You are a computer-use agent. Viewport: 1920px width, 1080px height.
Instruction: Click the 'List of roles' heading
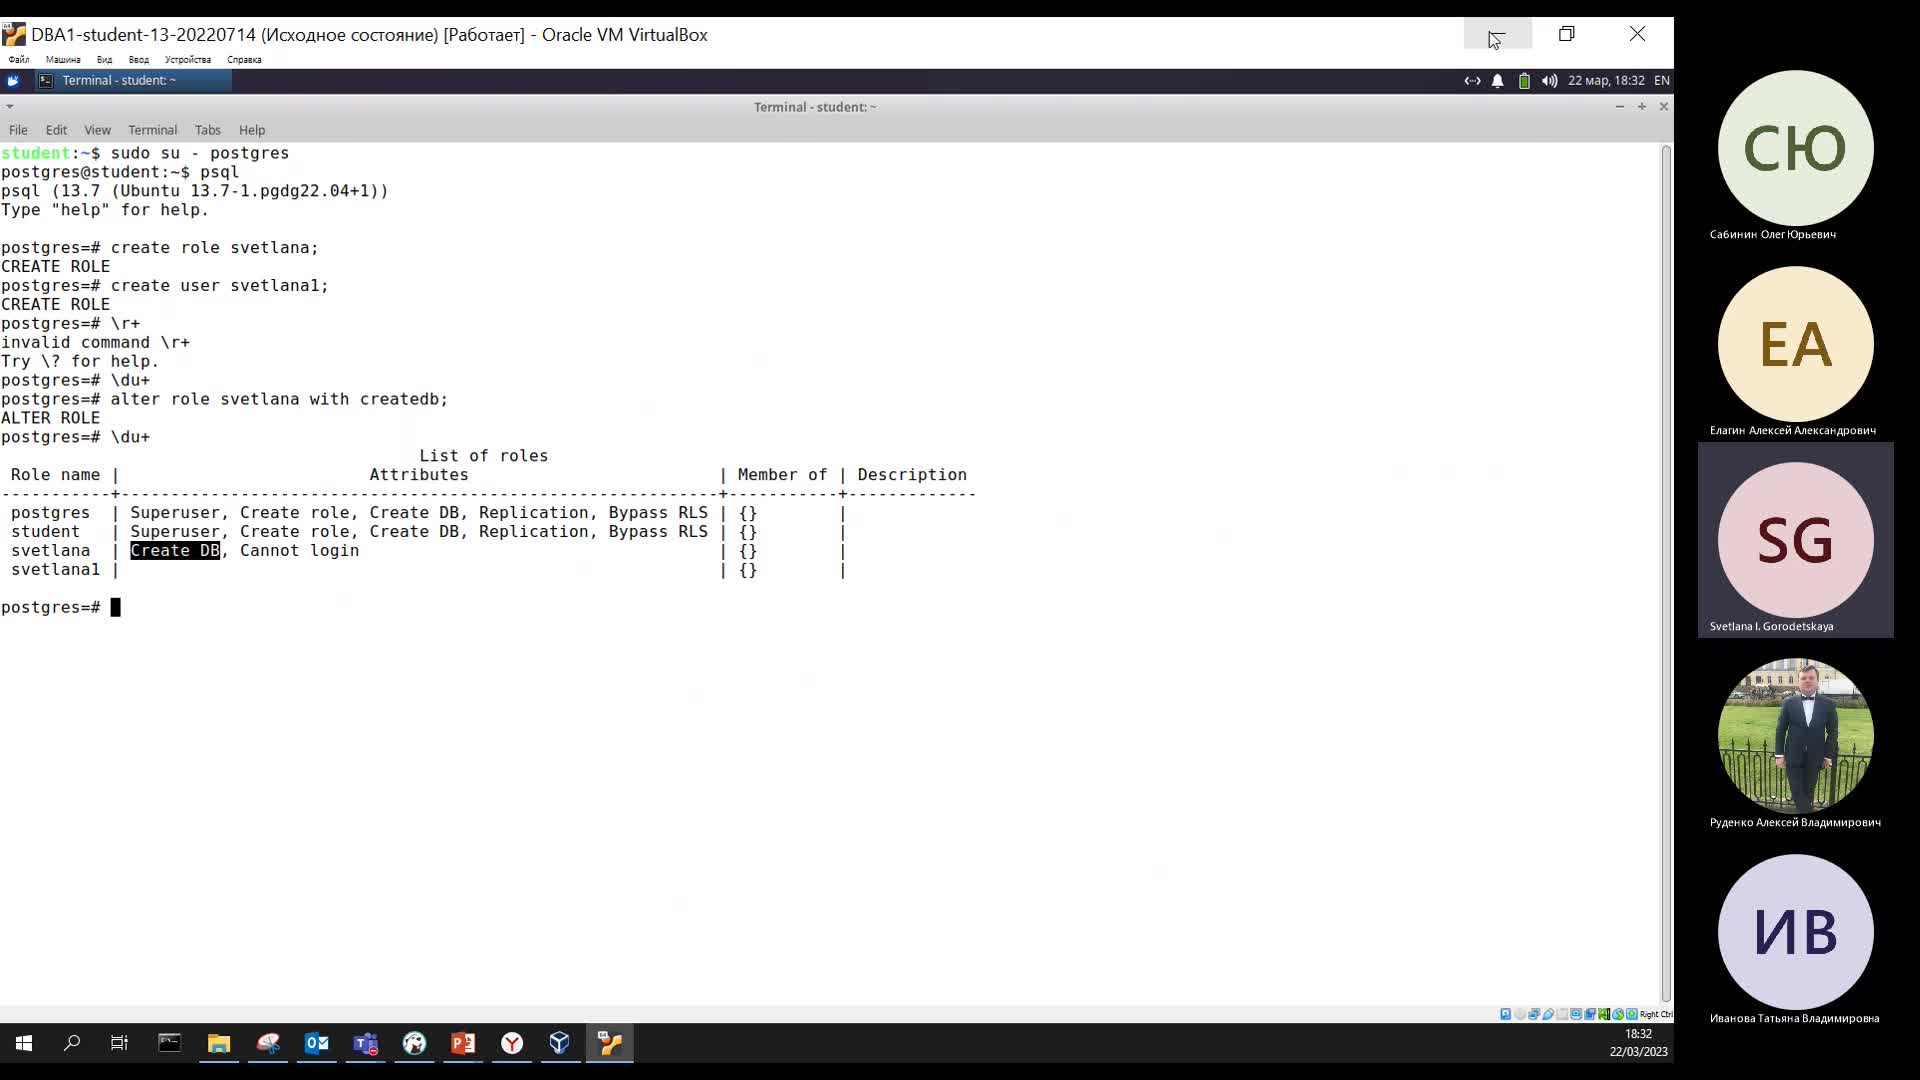click(484, 456)
